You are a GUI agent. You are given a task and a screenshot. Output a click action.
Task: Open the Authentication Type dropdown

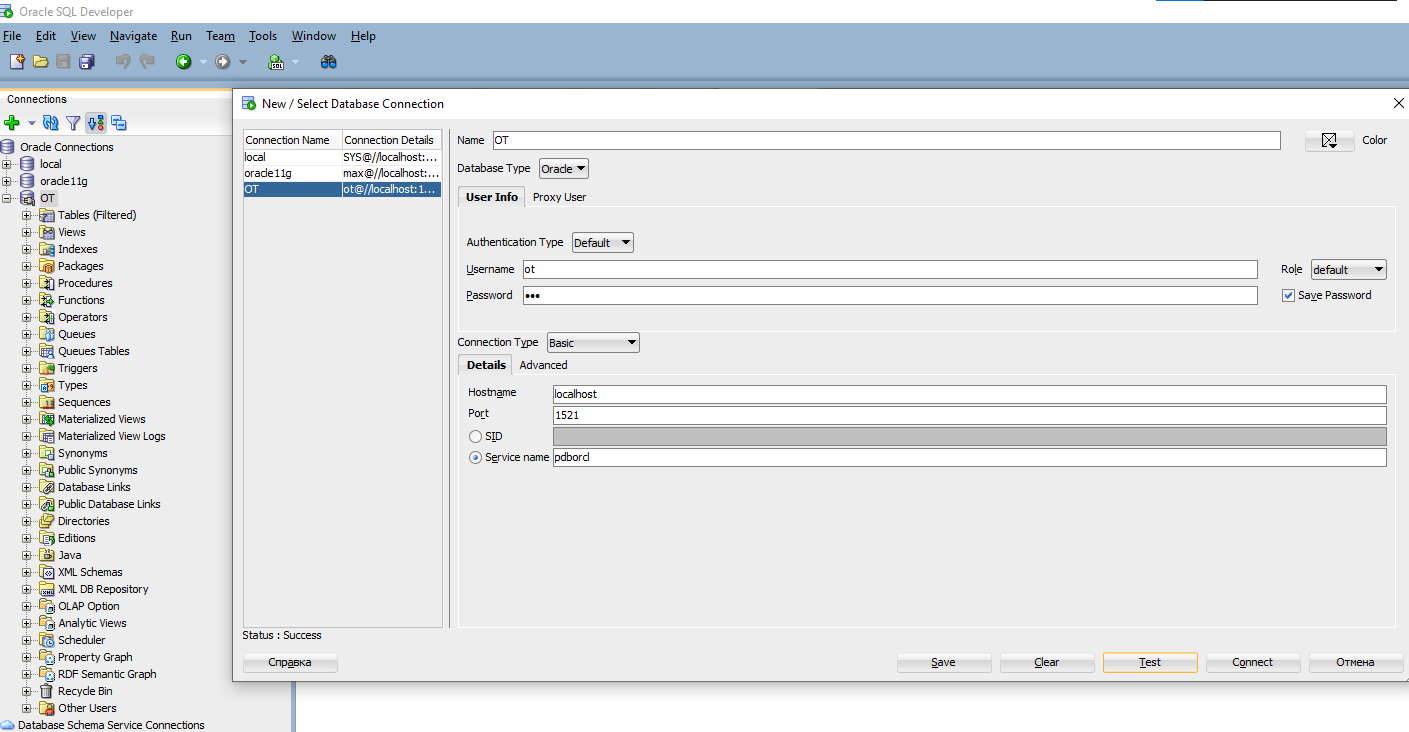[603, 242]
